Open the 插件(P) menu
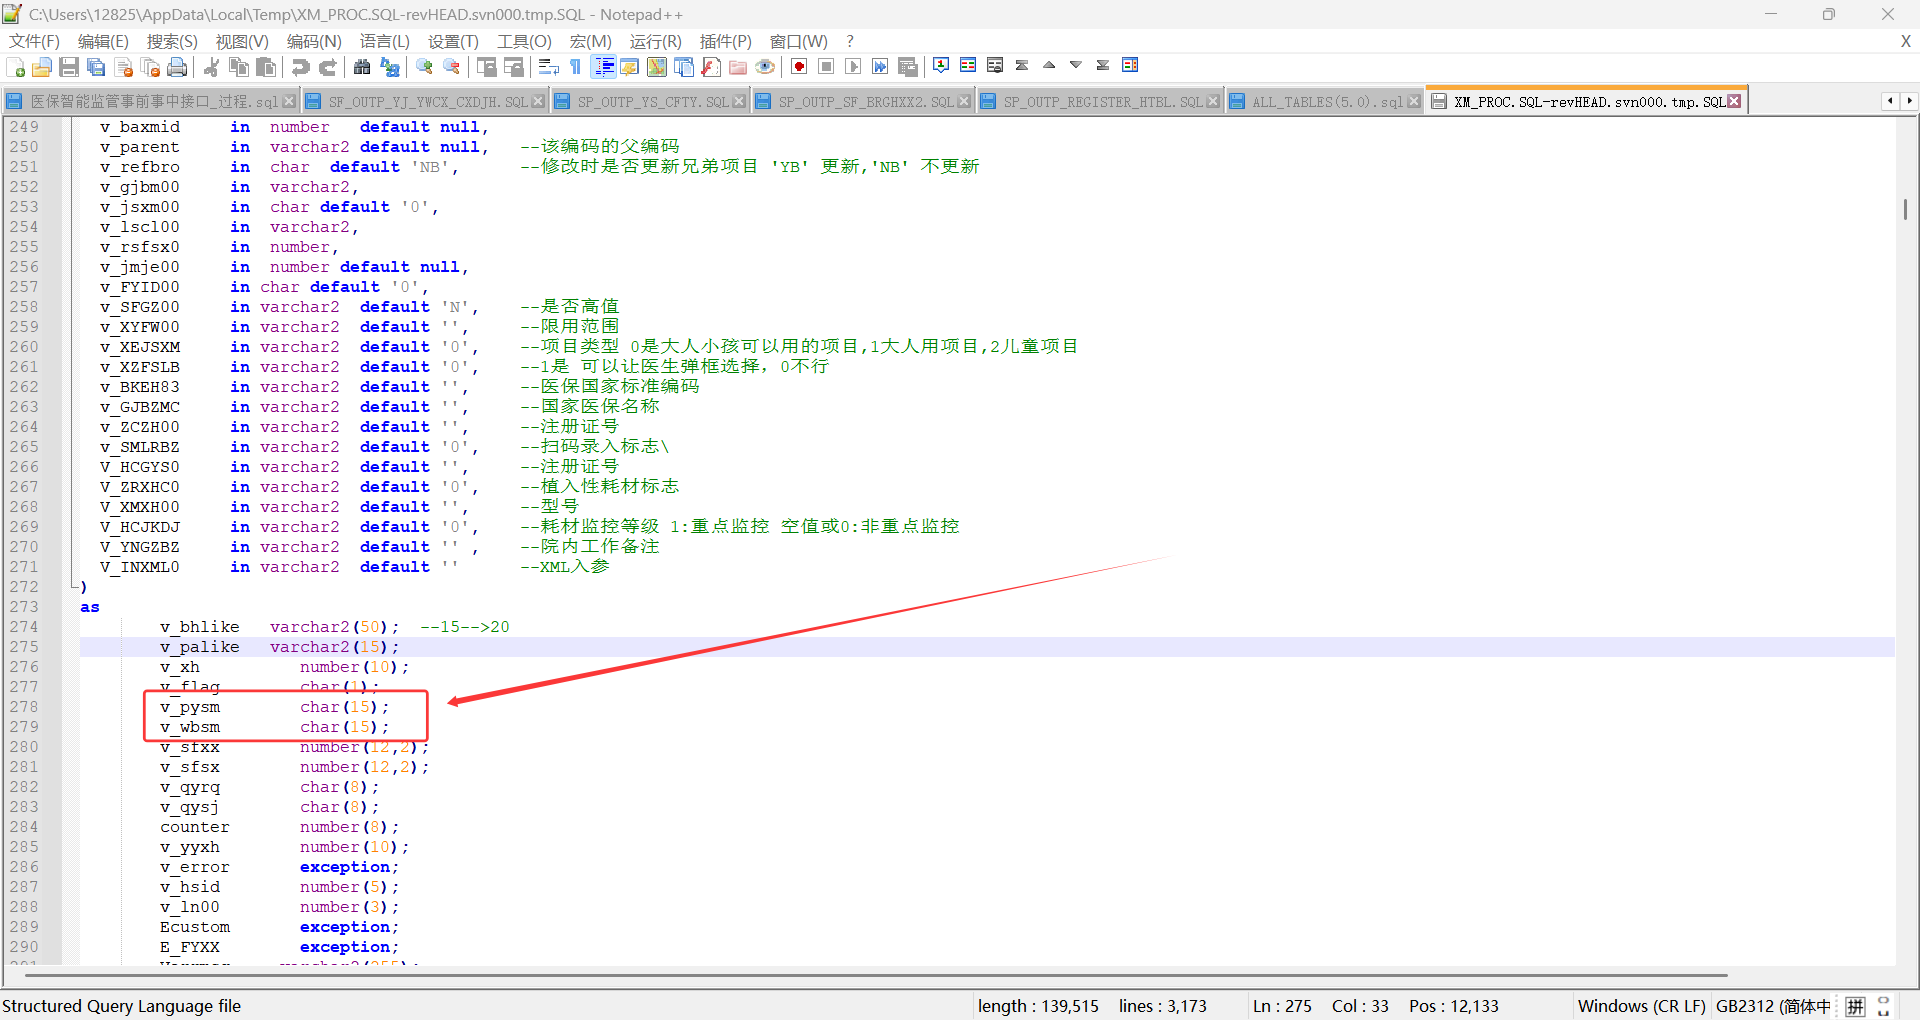The height and width of the screenshot is (1020, 1920). (725, 41)
